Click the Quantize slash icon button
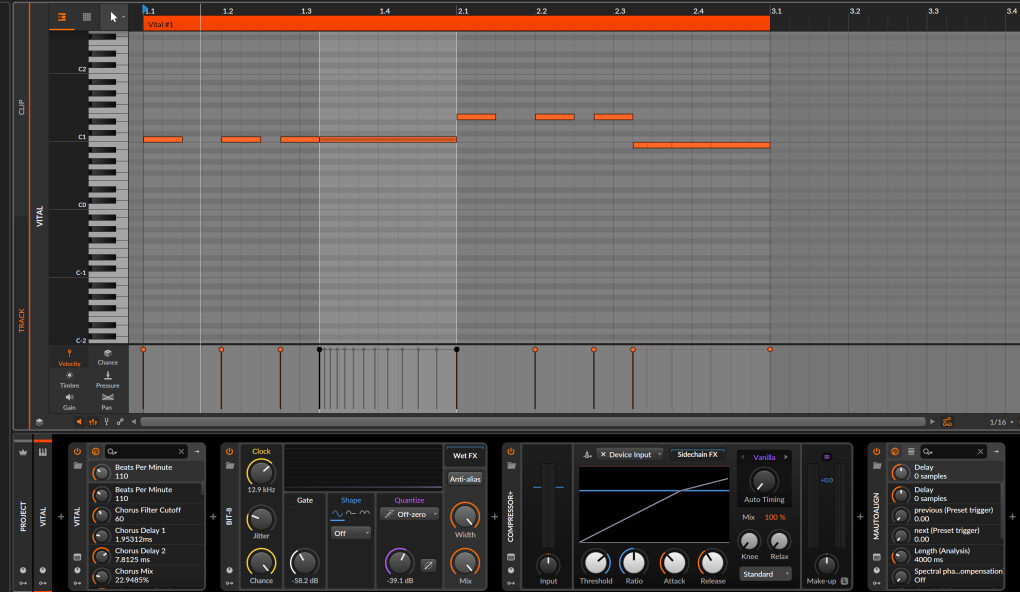Viewport: 1020px width, 592px height. point(428,565)
